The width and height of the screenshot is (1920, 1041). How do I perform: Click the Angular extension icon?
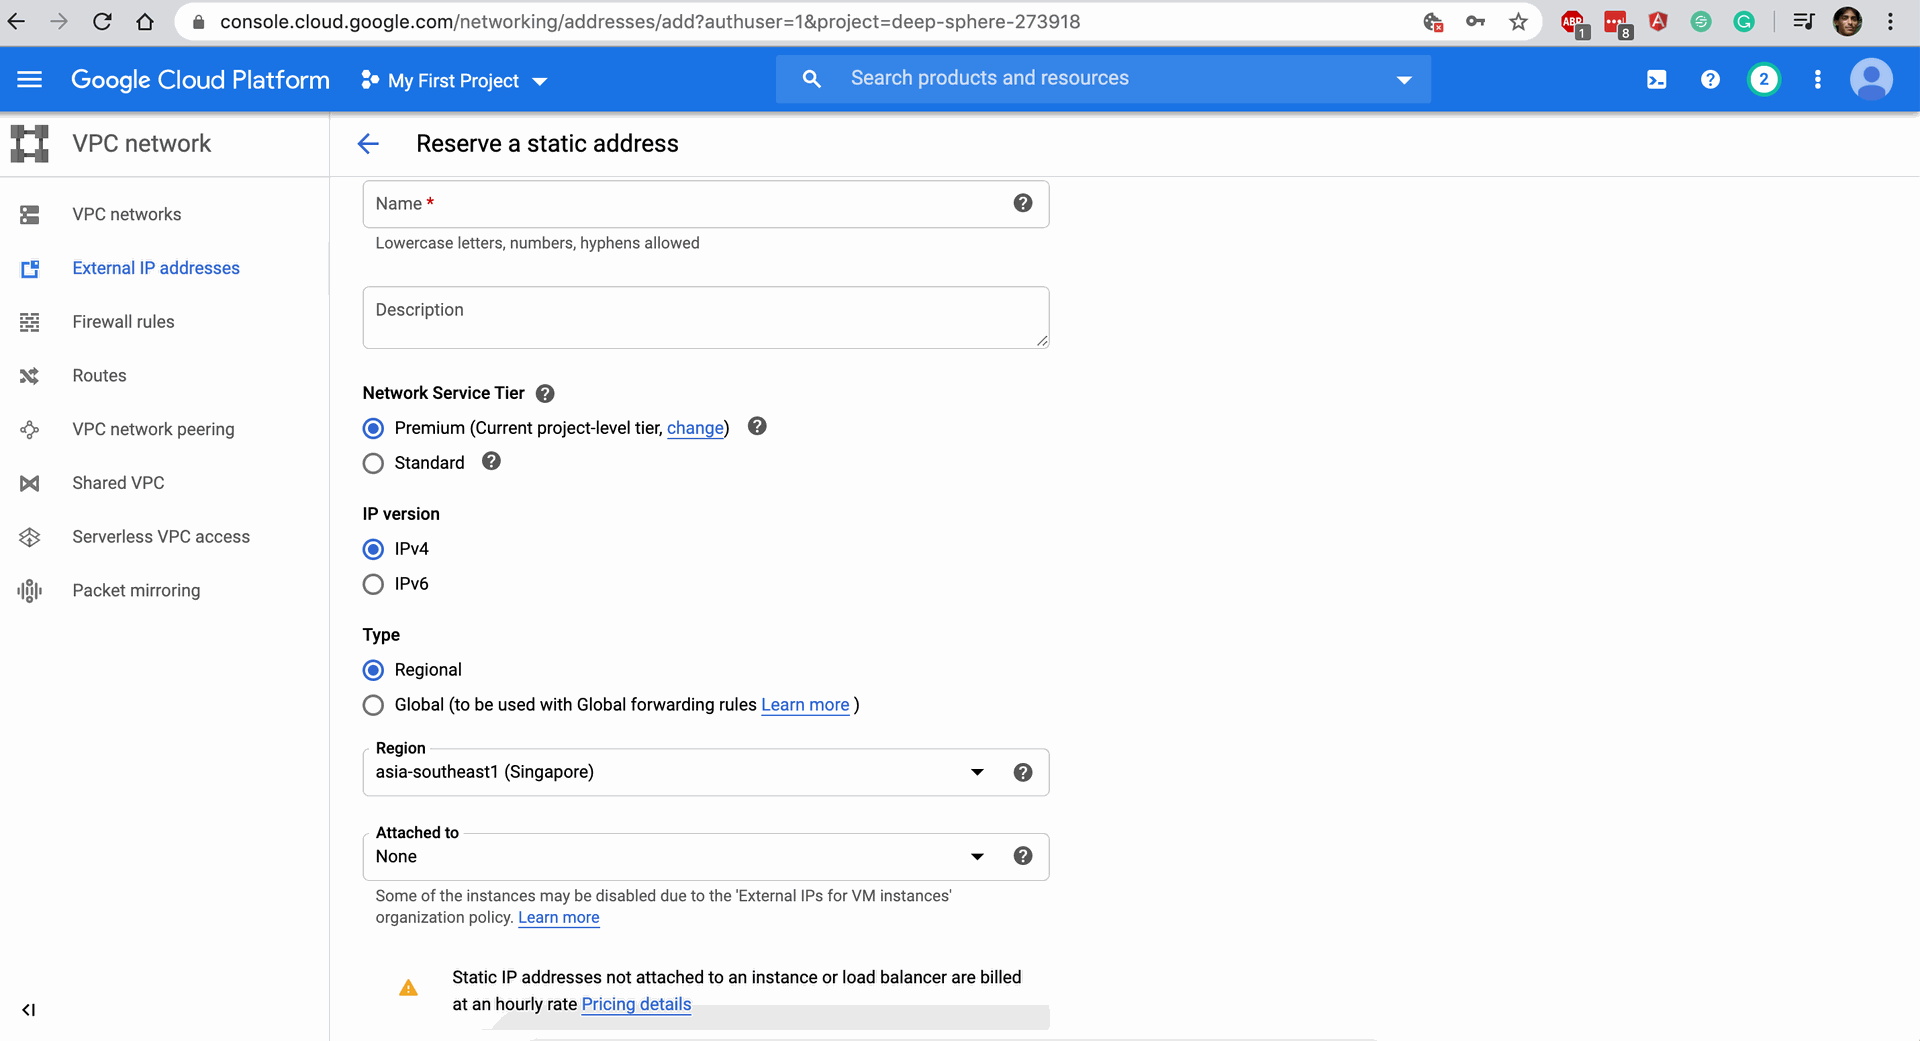click(x=1659, y=22)
